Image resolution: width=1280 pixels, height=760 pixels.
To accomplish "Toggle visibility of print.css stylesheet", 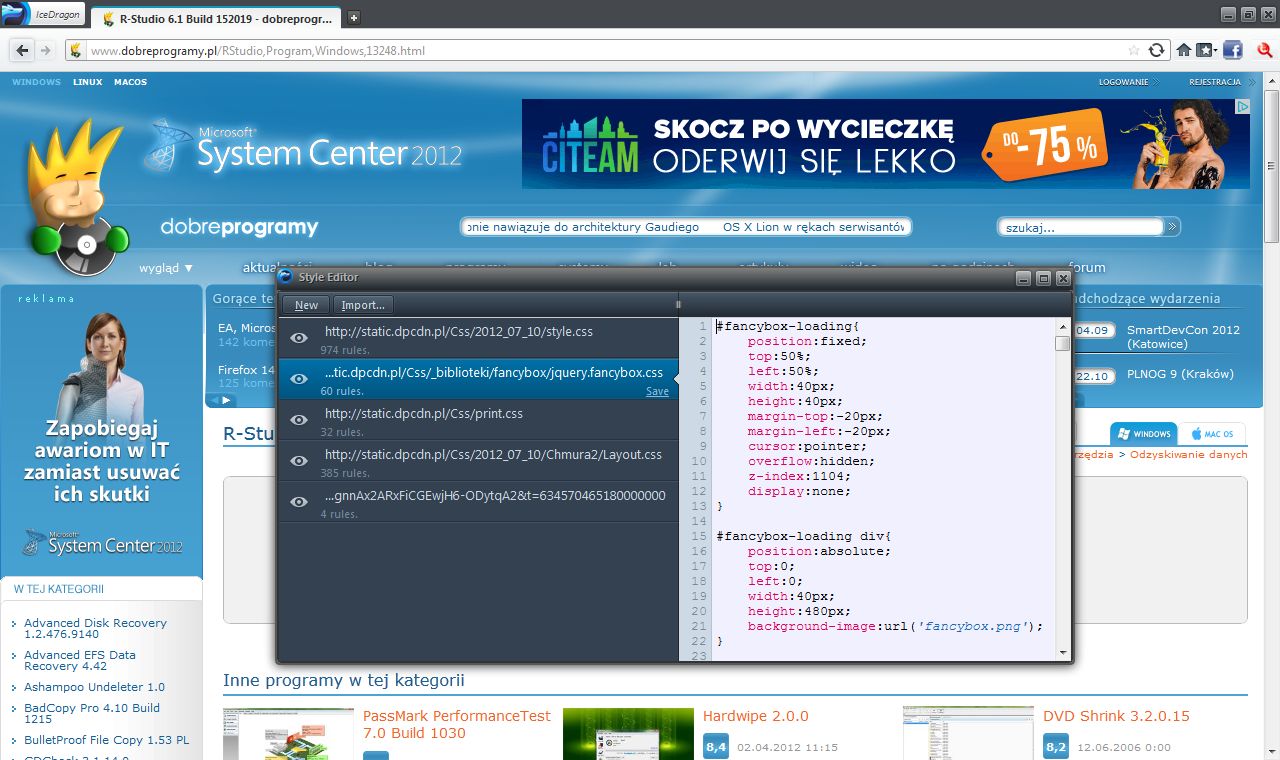I will pos(298,420).
